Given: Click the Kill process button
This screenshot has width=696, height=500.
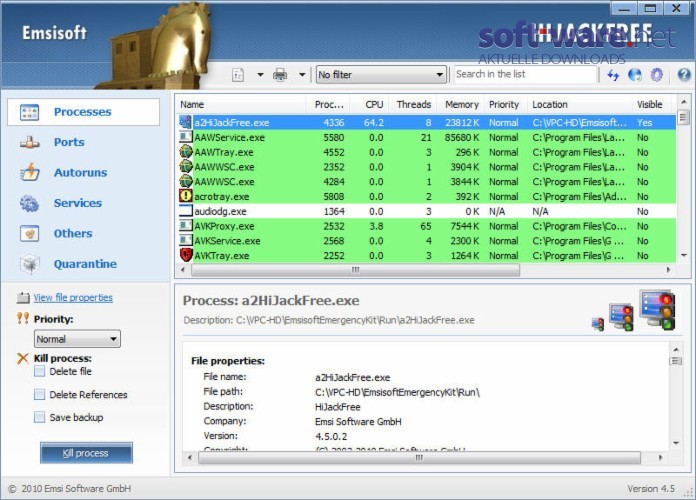Looking at the screenshot, I should point(86,453).
